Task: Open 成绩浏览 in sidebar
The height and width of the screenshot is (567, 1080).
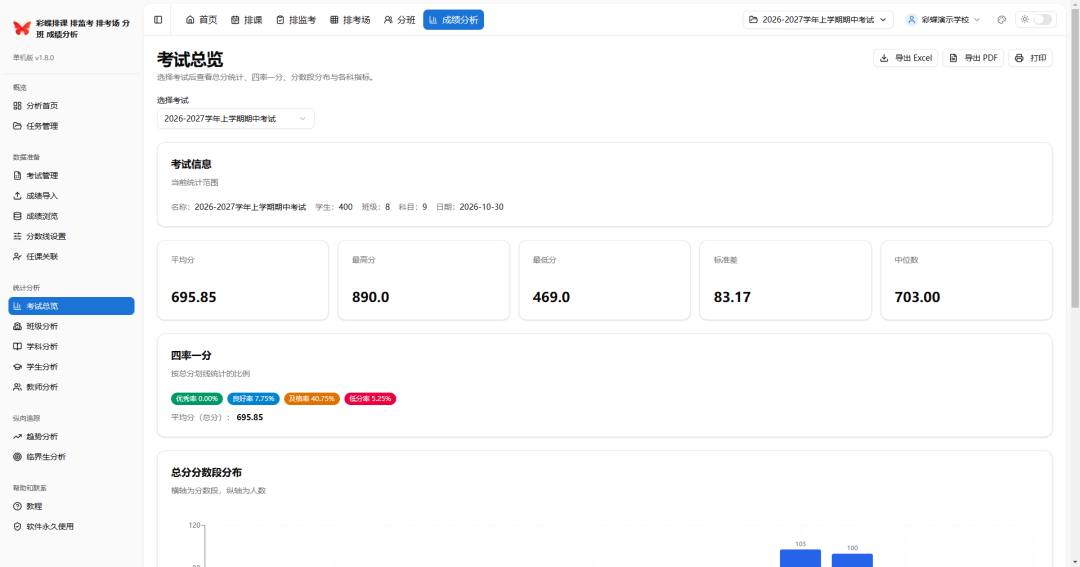Action: (71, 216)
